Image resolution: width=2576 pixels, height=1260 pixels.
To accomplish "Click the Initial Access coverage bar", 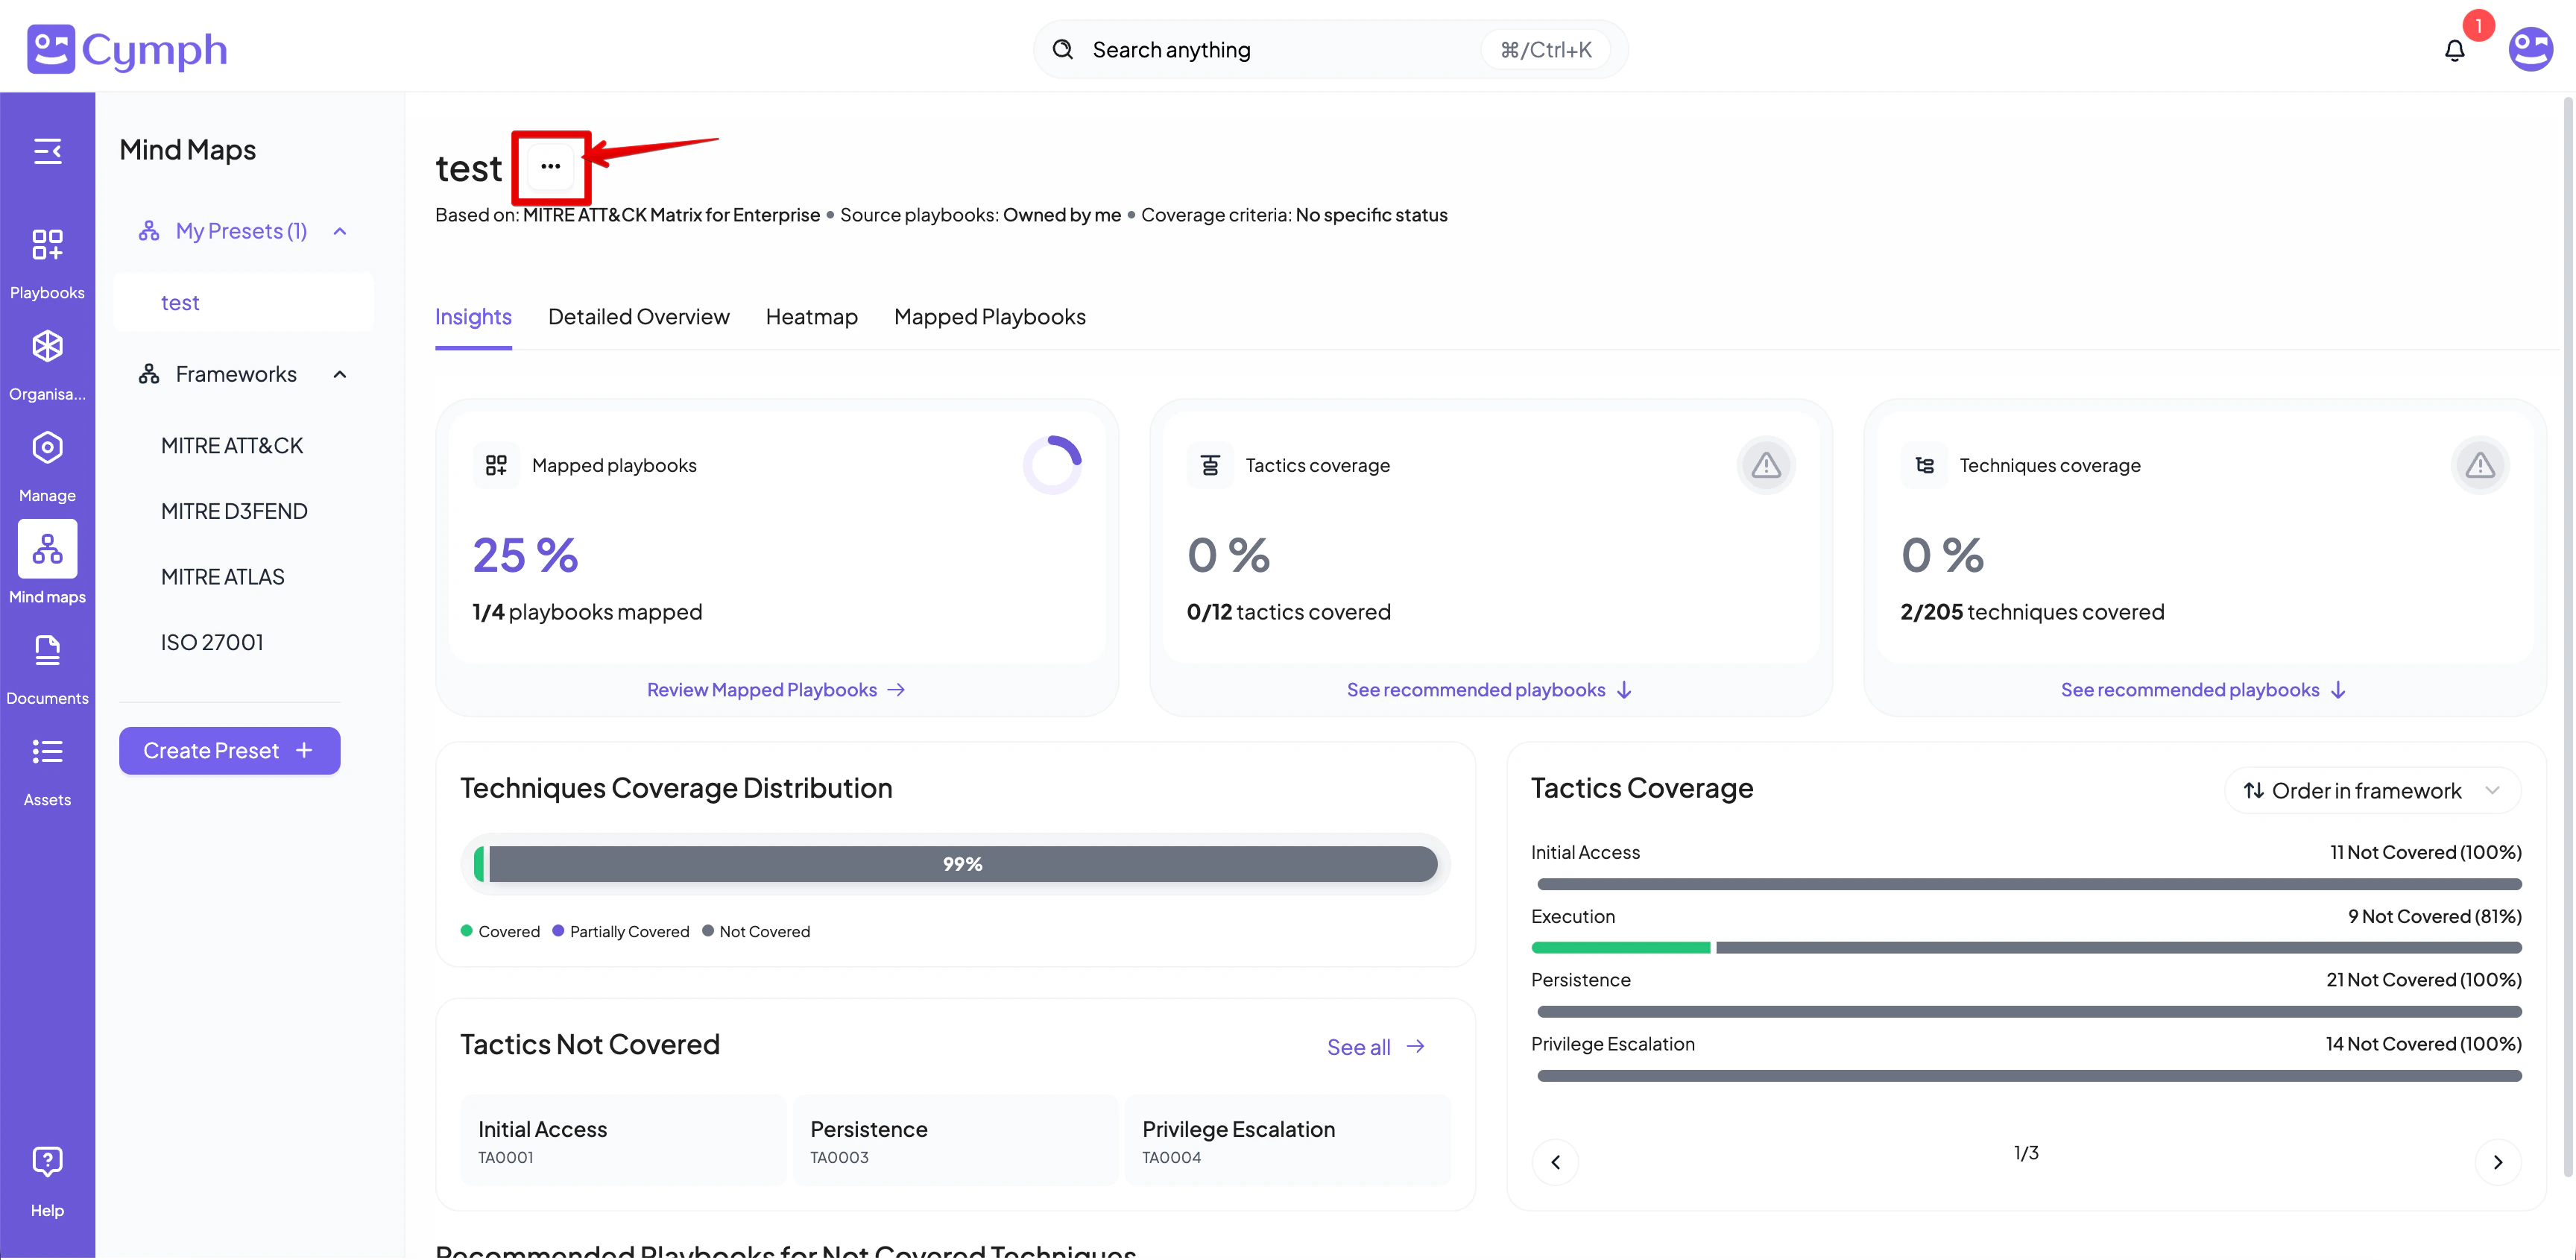I will click(2029, 884).
